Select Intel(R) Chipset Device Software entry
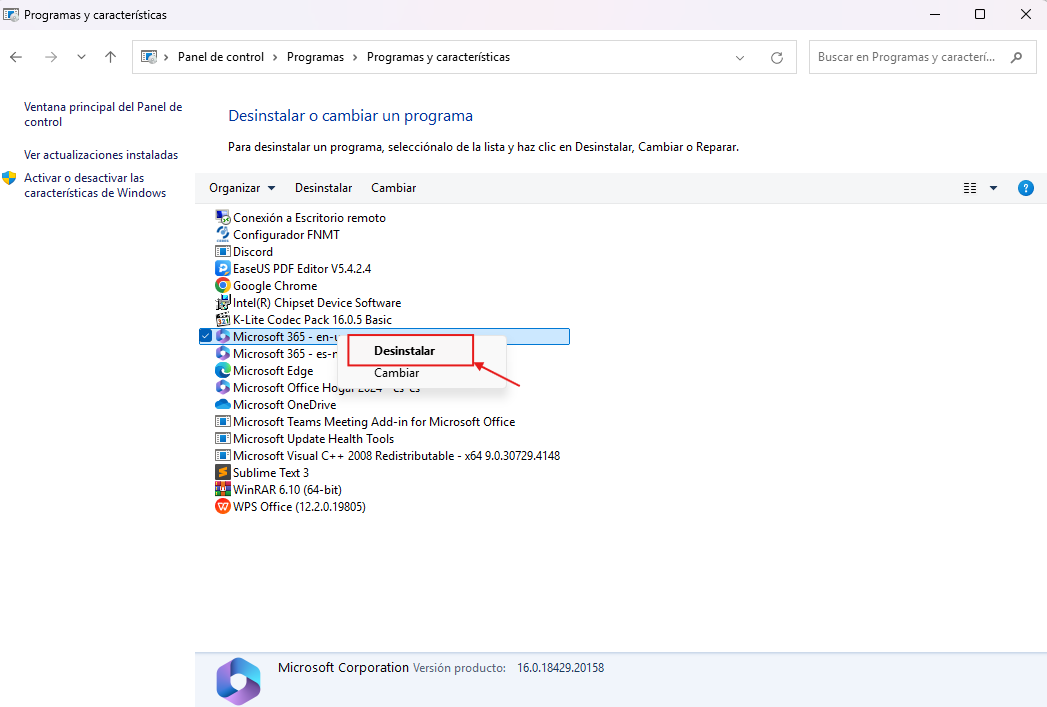Image resolution: width=1047 pixels, height=707 pixels. (x=317, y=302)
